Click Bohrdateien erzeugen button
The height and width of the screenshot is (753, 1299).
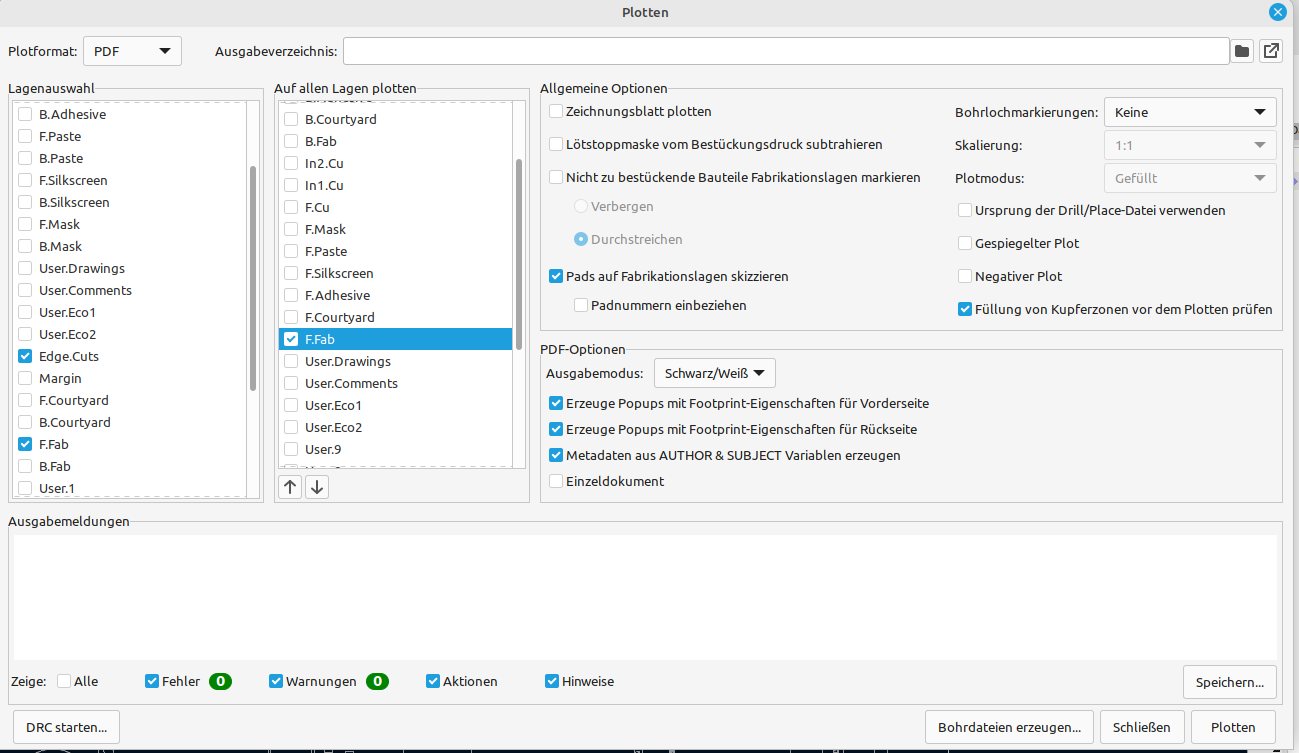[x=1009, y=727]
